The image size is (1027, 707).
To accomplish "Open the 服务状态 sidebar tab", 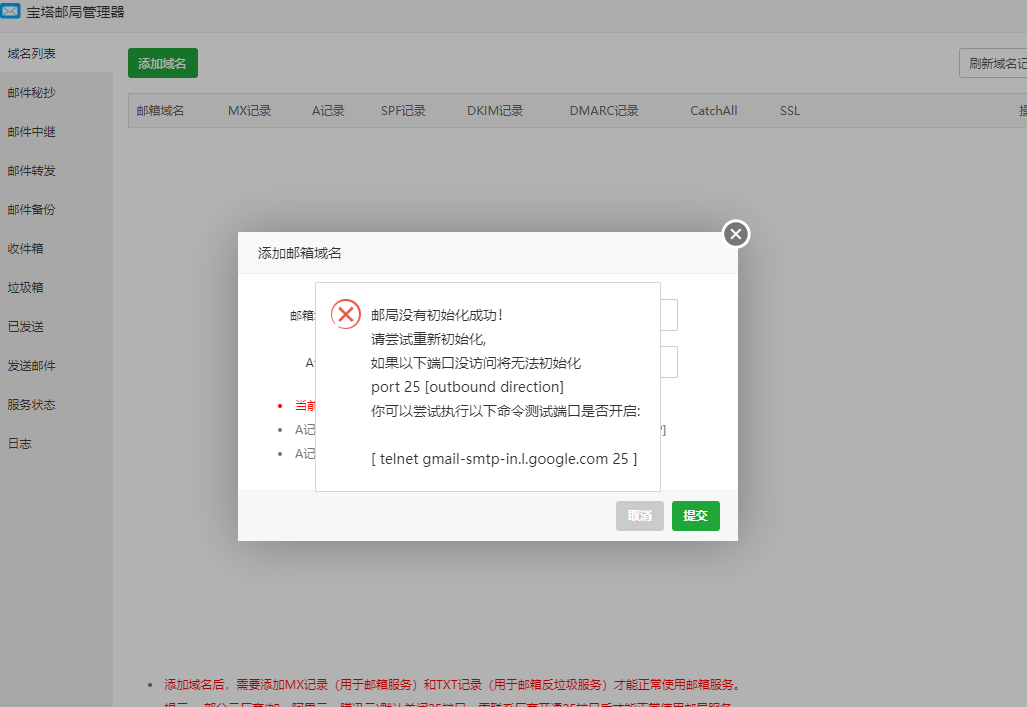I will (x=56, y=404).
